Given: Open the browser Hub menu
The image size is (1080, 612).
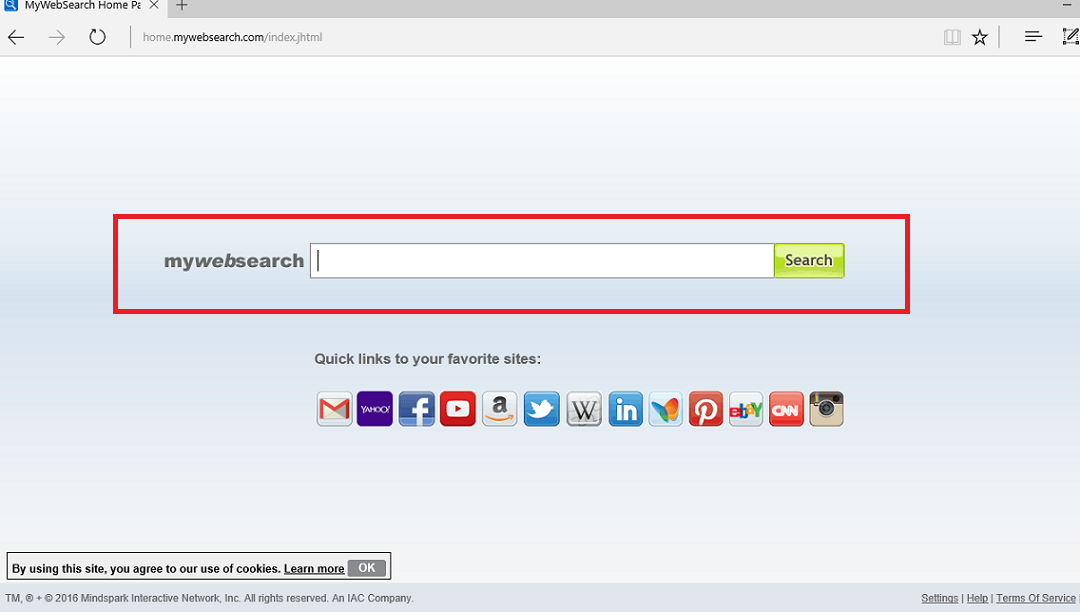Looking at the screenshot, I should click(1033, 36).
